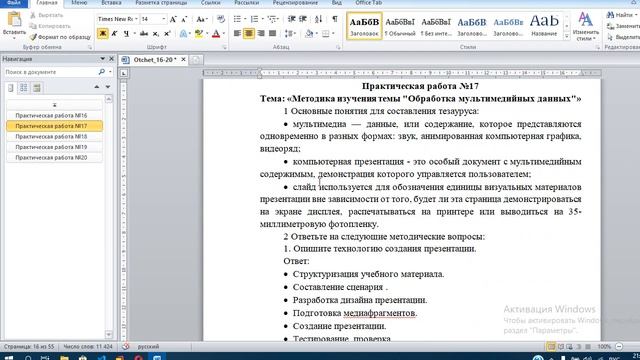Justify text alignment

(x=272, y=33)
